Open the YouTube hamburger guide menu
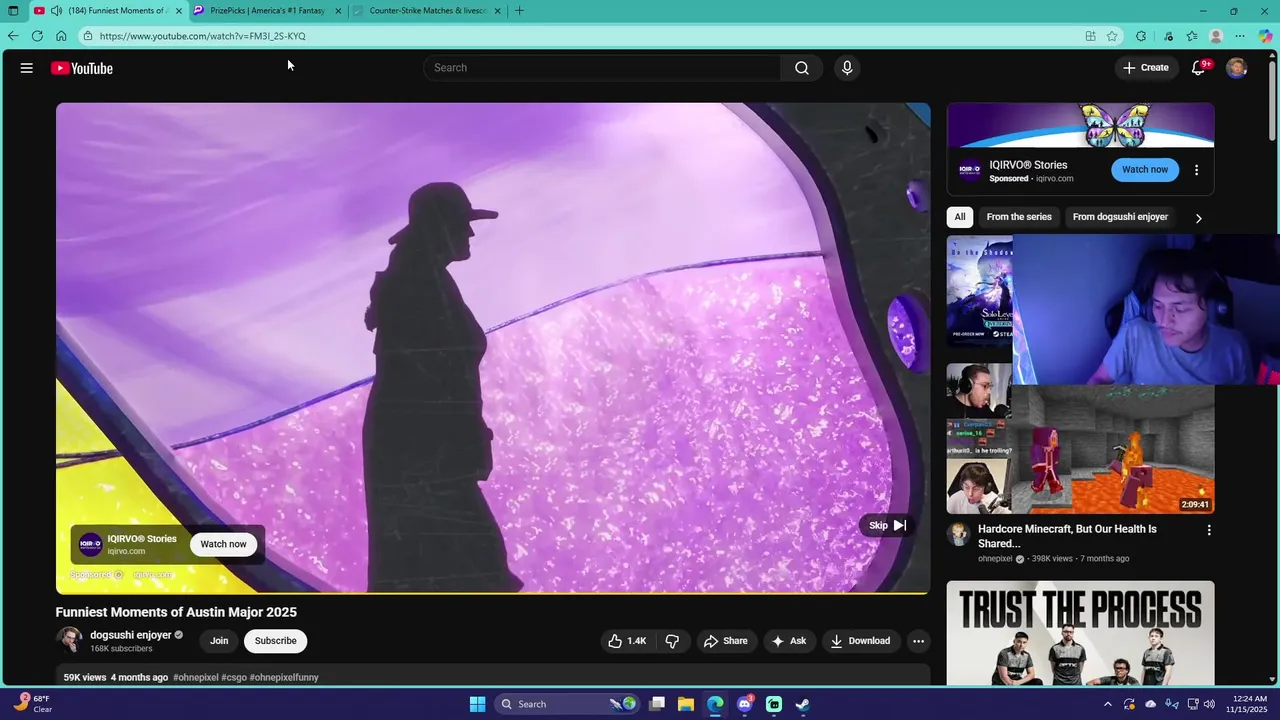This screenshot has height=720, width=1280. 27,68
